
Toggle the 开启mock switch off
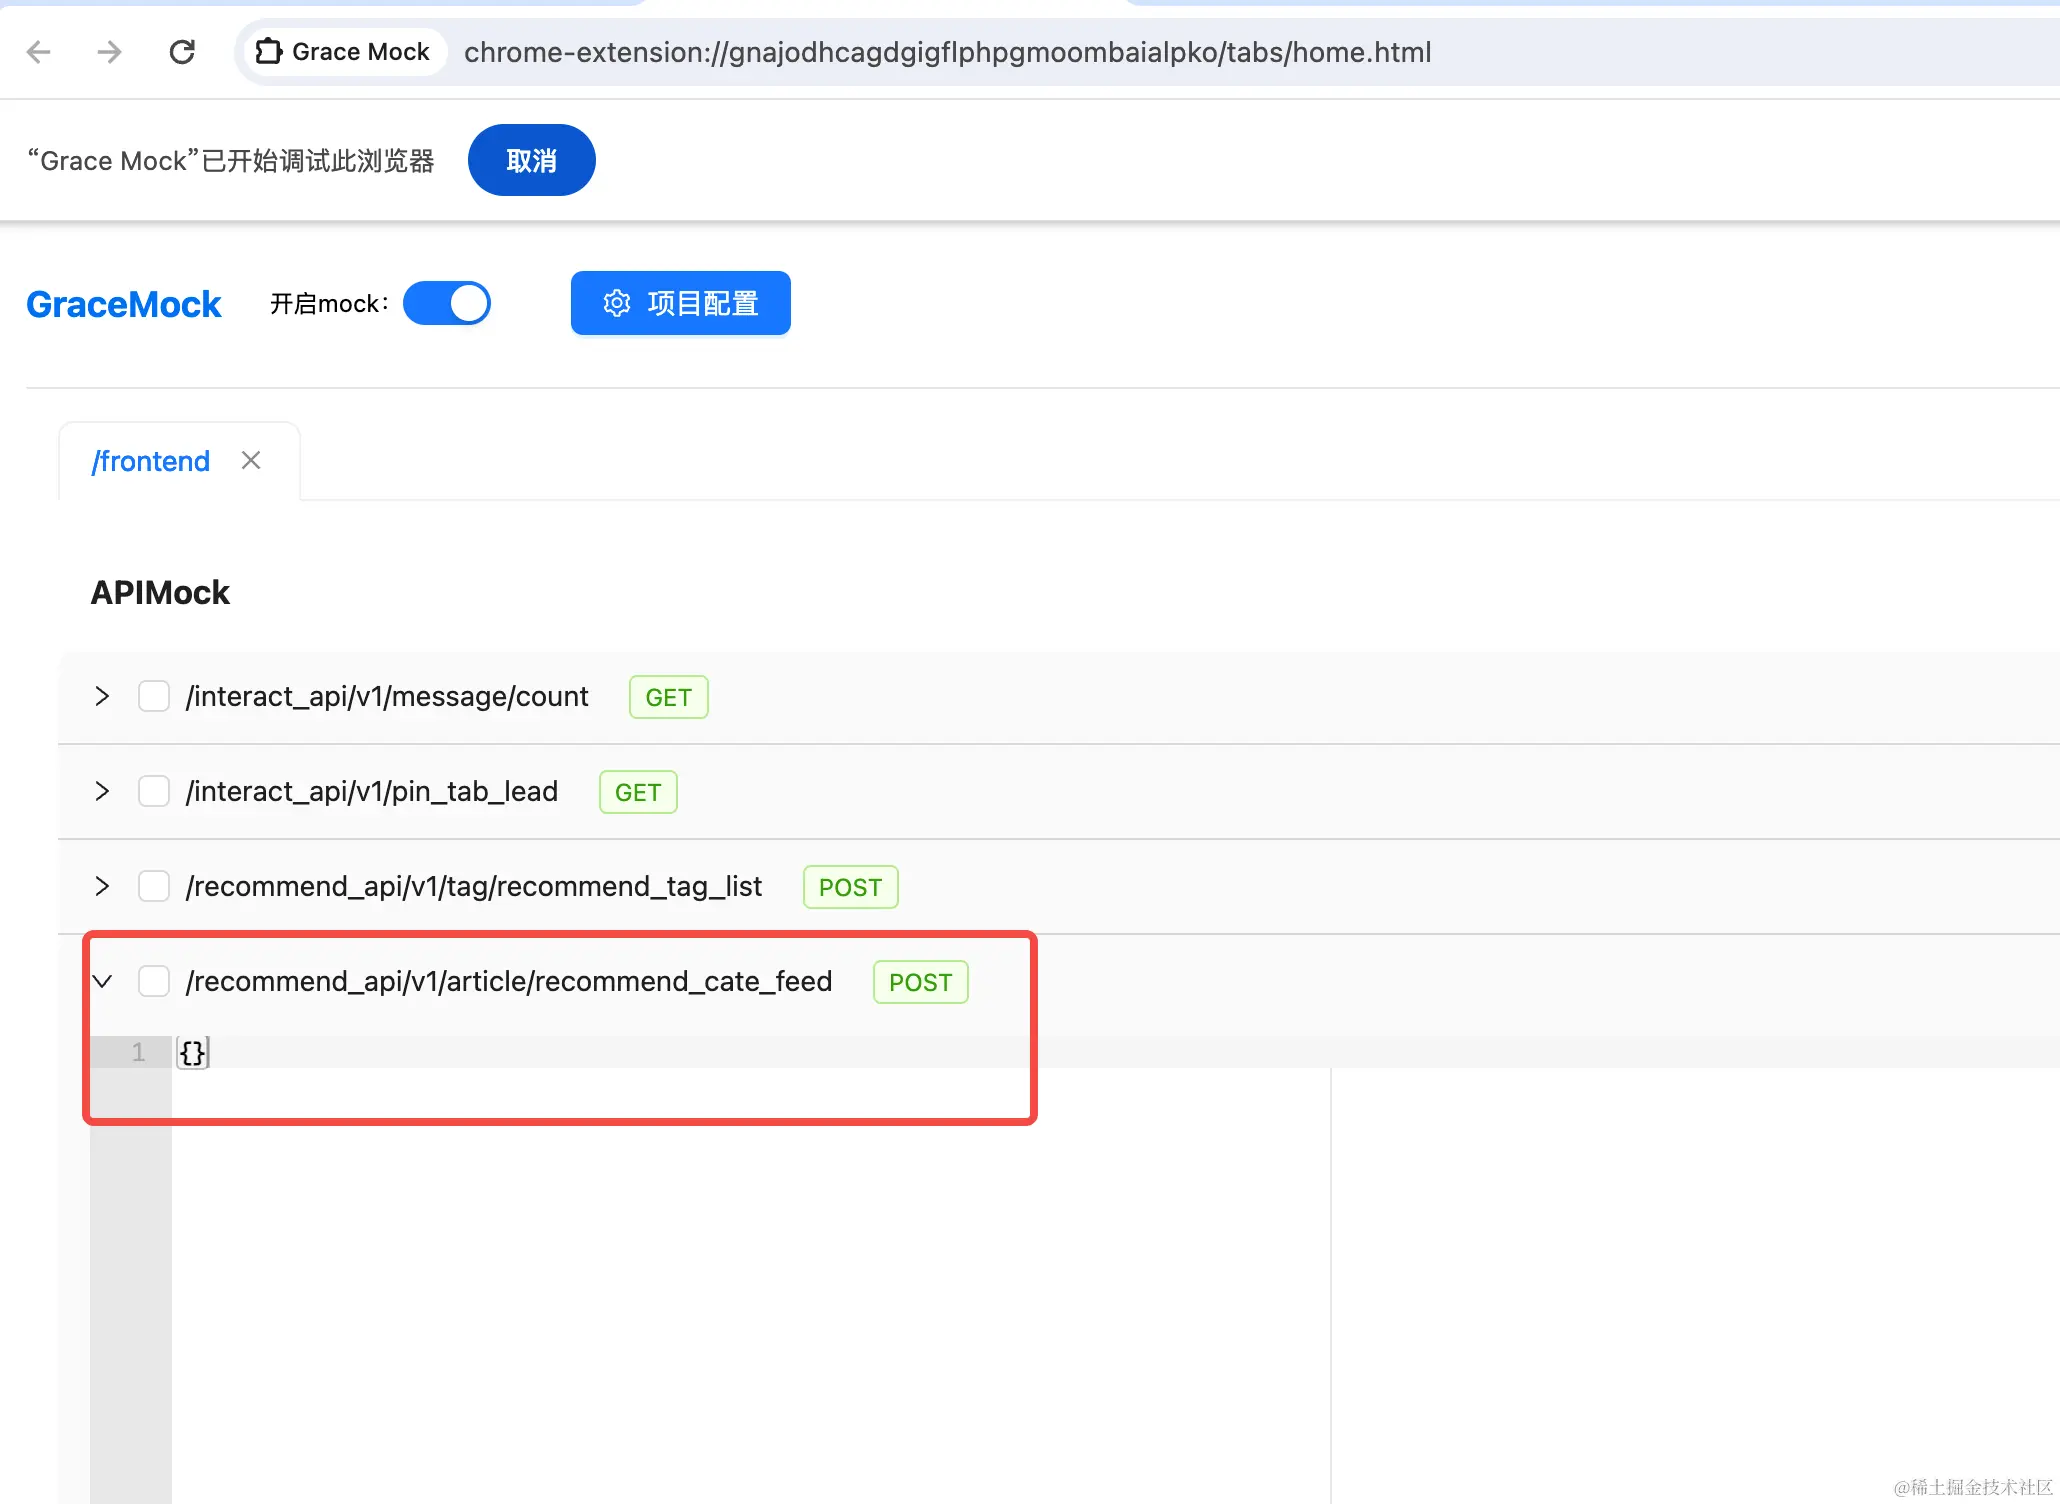pos(446,303)
